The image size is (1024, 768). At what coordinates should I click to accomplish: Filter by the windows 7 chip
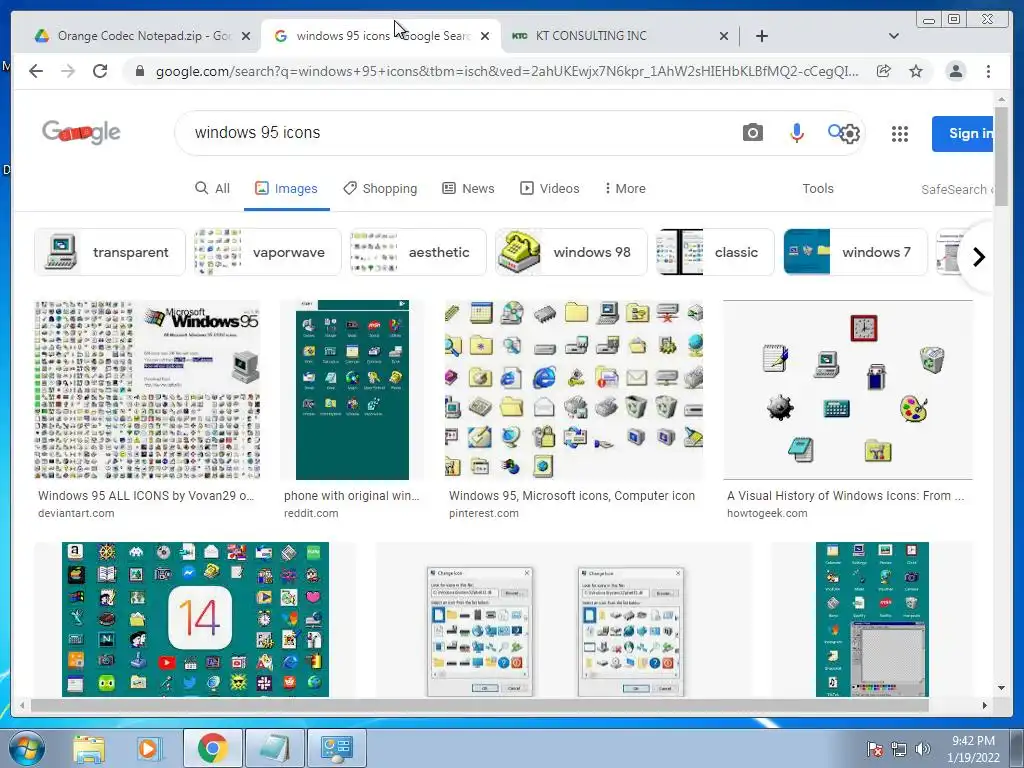(x=856, y=252)
